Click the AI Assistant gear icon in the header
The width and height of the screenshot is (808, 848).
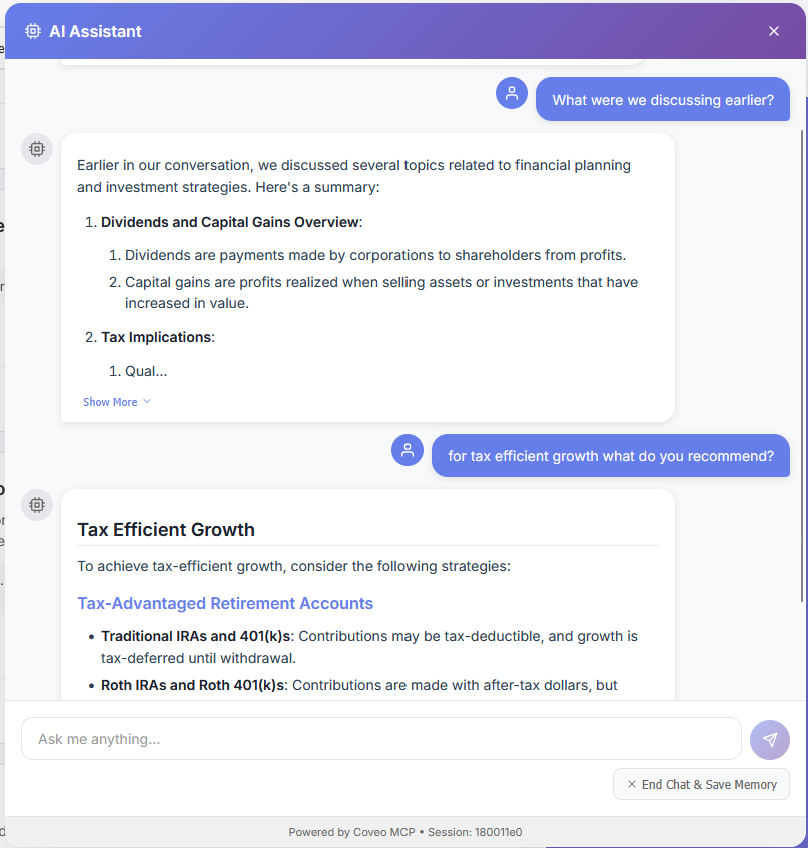pos(33,31)
